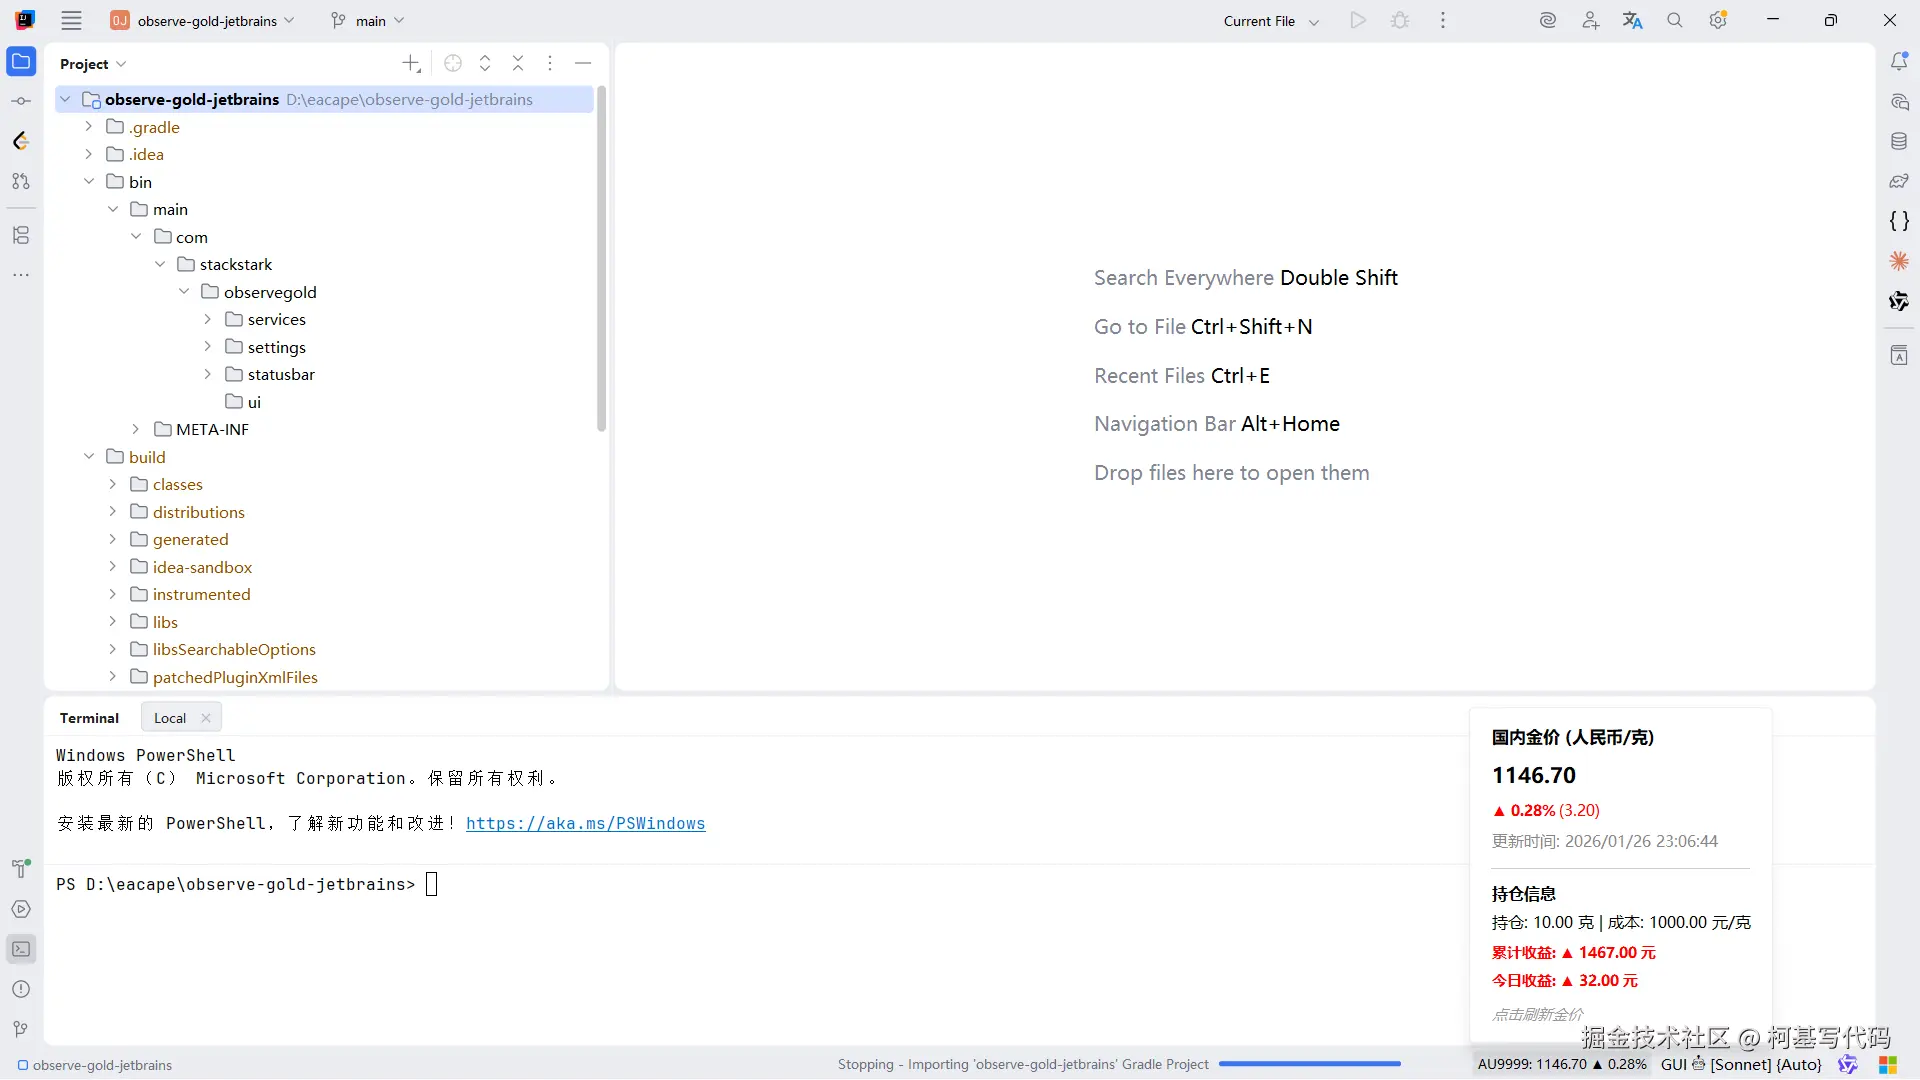This screenshot has height=1080, width=1920.
Task: Toggle the Terminal tool window button
Action: click(21, 949)
